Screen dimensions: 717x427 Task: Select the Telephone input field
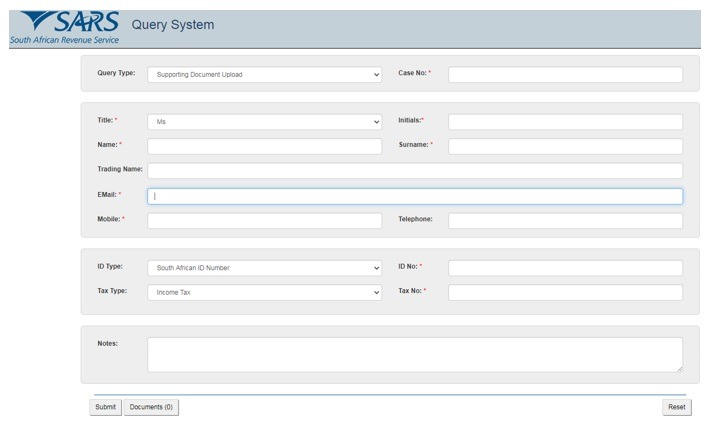[565, 220]
